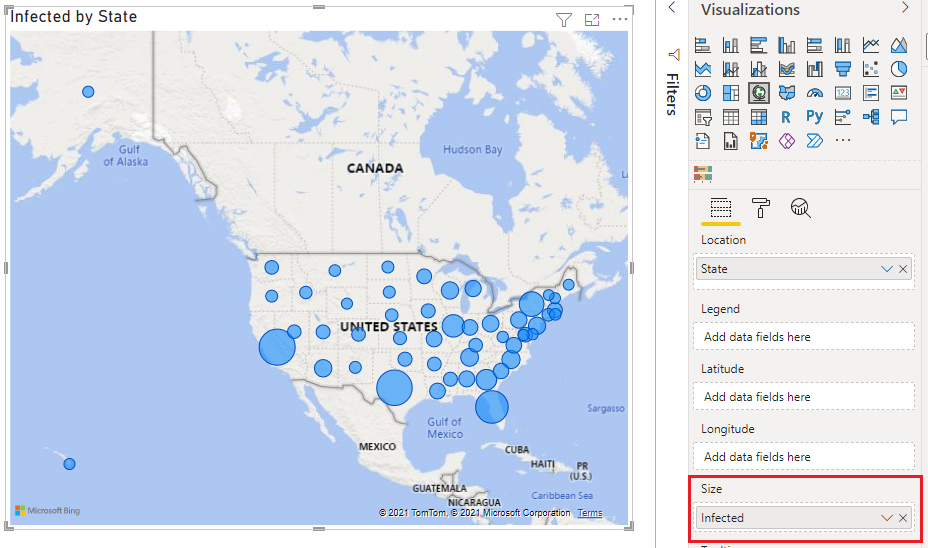Expand the Infected field dropdown chevron

click(886, 518)
